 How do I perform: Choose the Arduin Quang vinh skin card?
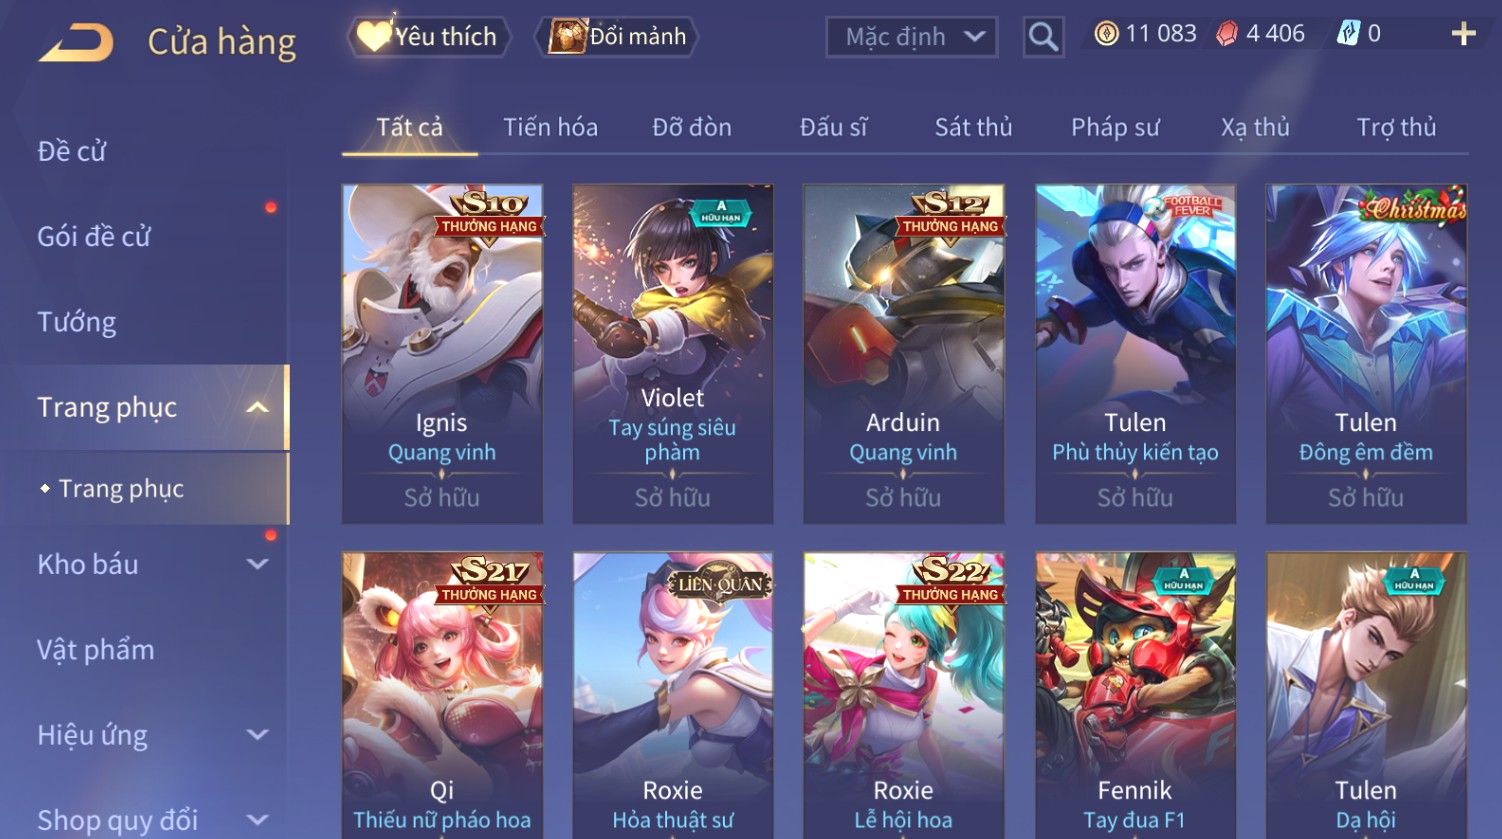(903, 353)
